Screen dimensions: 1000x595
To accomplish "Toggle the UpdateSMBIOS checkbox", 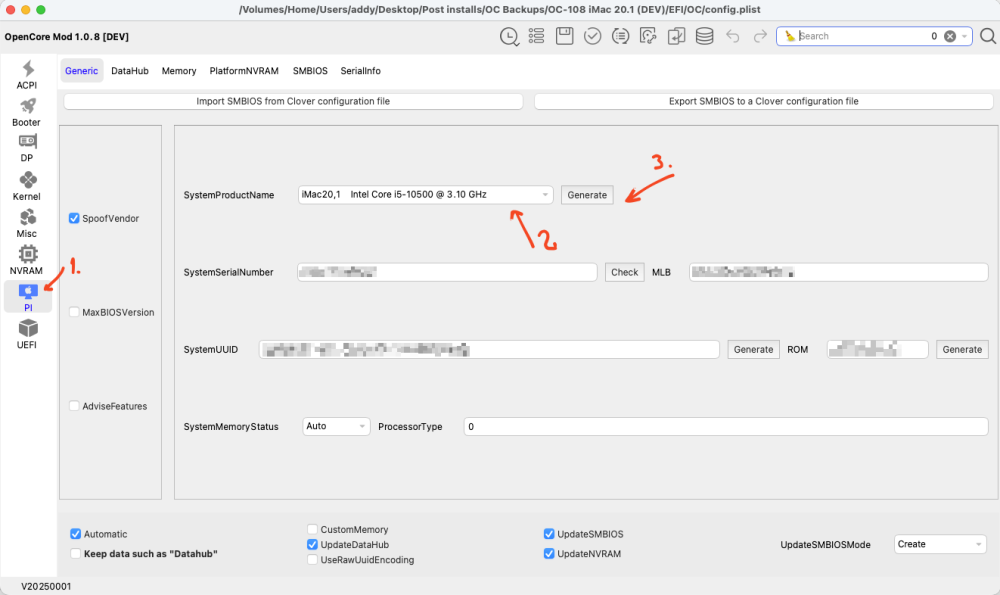I will click(x=548, y=534).
